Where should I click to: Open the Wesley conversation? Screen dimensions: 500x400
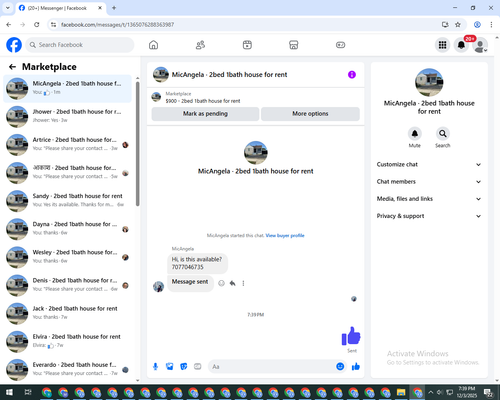pos(67,257)
